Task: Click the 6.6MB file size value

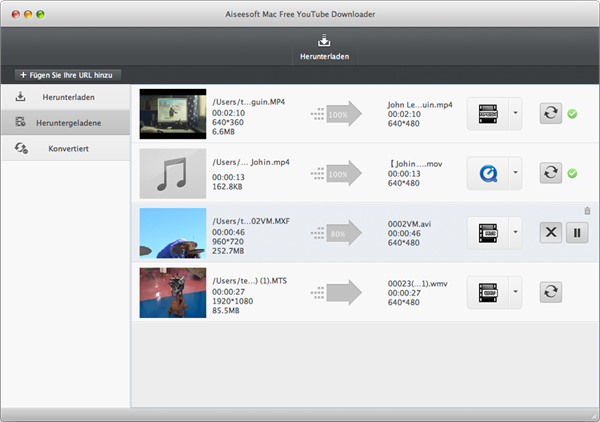Action: coord(223,132)
